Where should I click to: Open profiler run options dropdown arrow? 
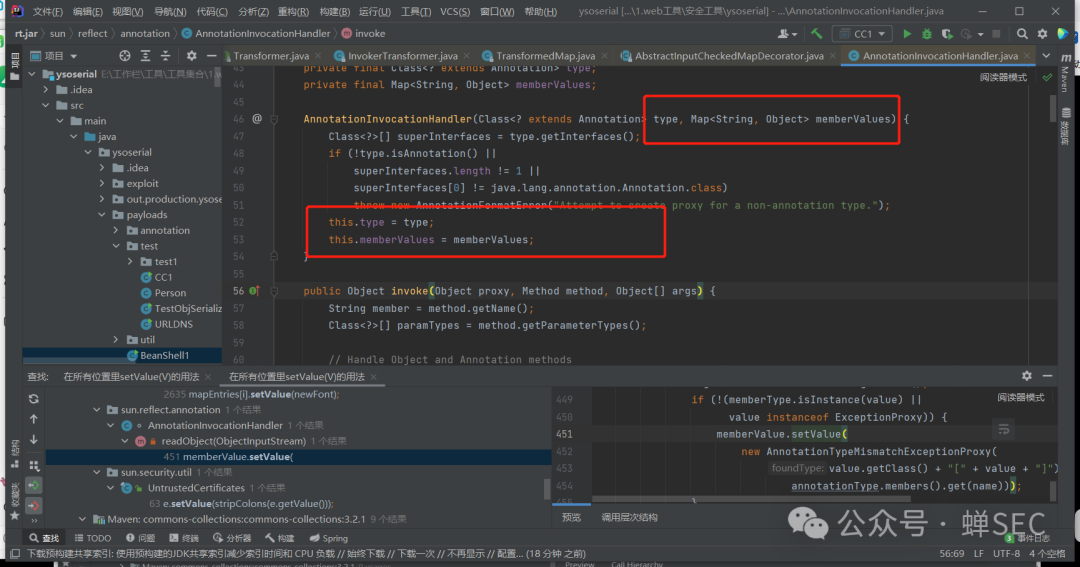point(980,34)
